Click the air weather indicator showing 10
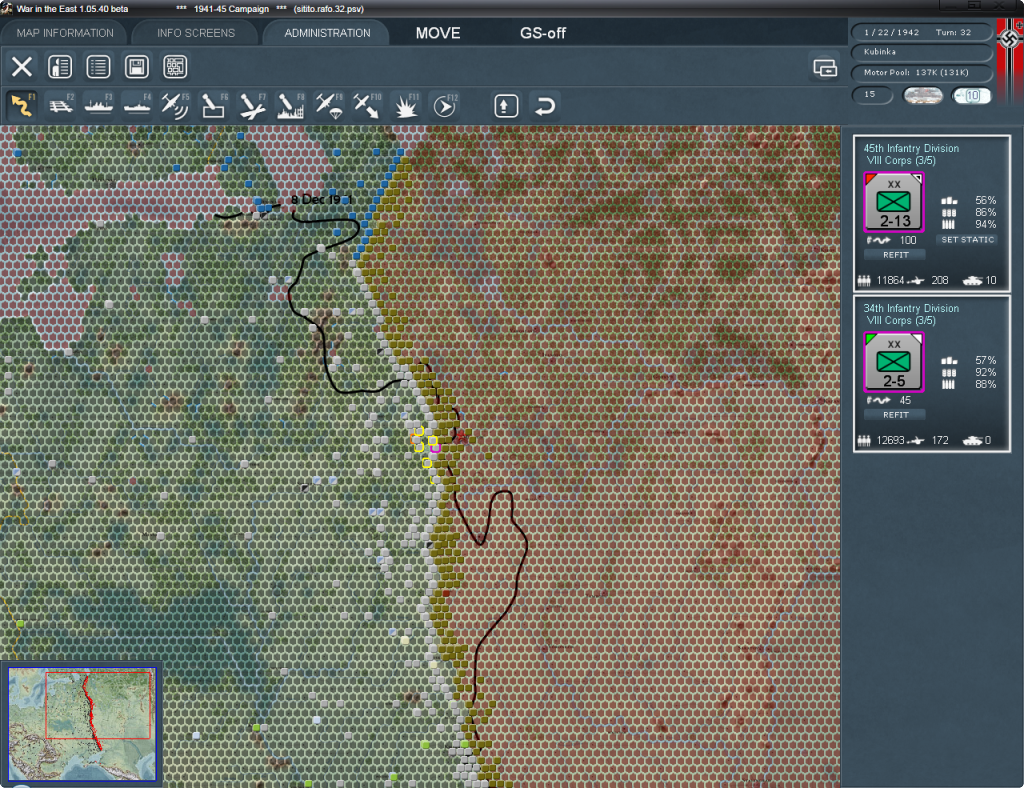The image size is (1024, 788). tap(971, 96)
